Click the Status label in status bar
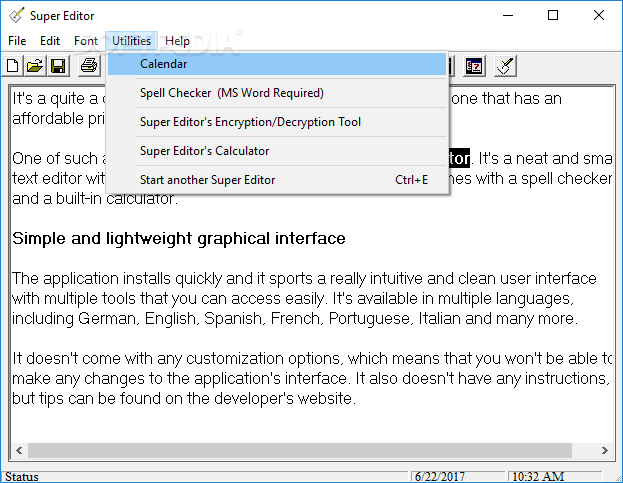623x483 pixels. 22,477
